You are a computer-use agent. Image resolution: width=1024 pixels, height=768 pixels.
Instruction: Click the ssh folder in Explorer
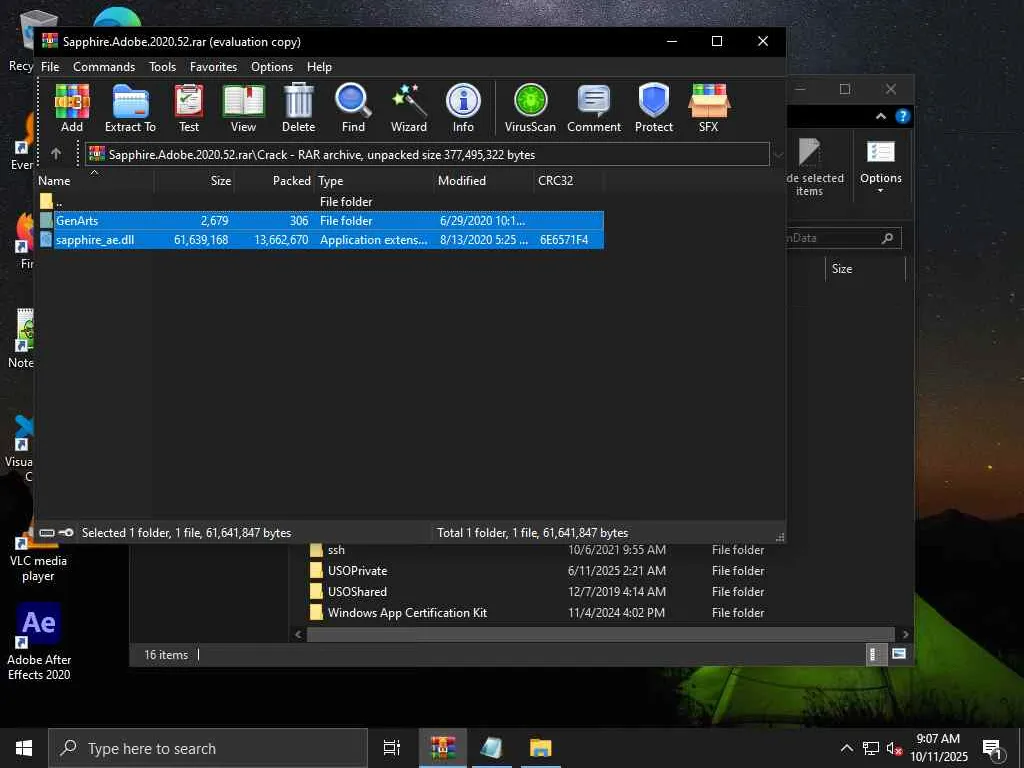point(336,550)
